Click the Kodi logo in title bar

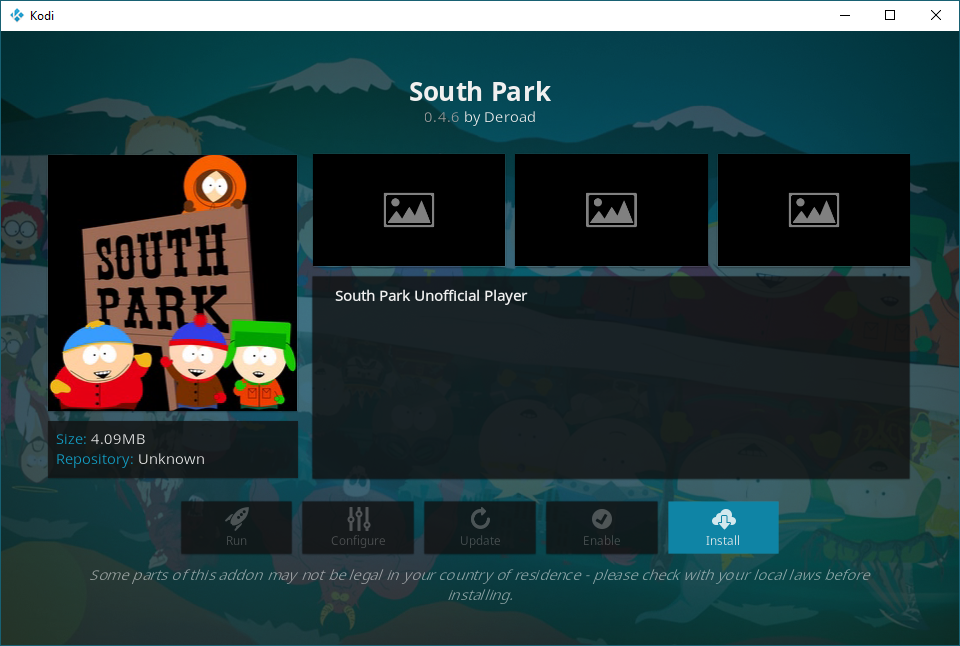(x=17, y=15)
